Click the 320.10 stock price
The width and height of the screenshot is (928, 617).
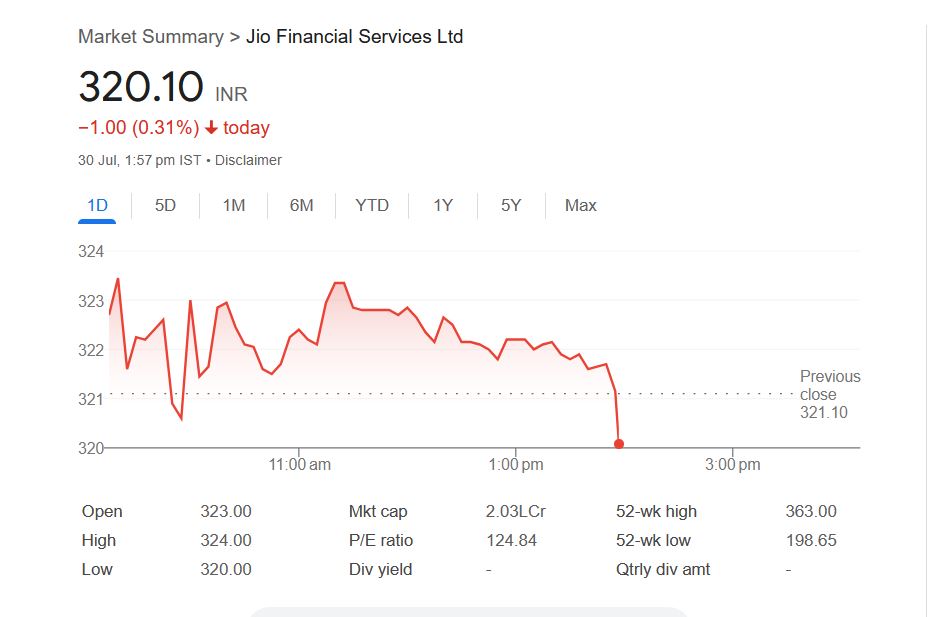pyautogui.click(x=141, y=87)
